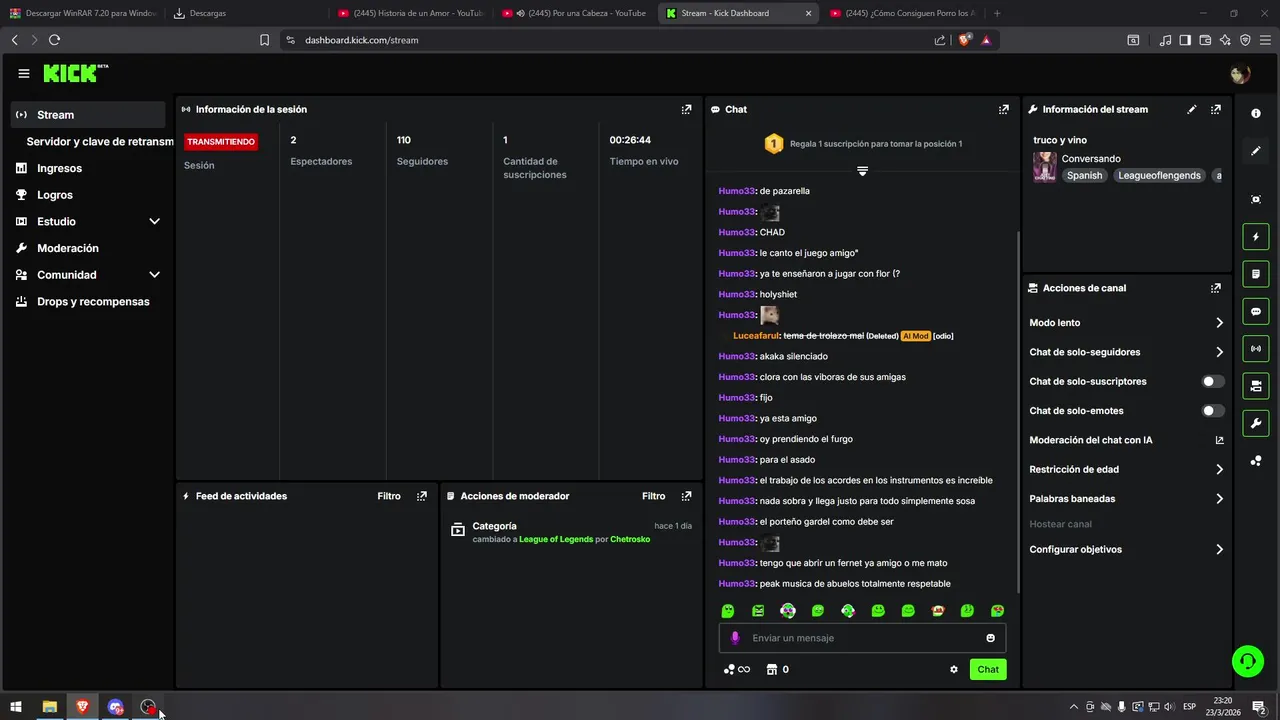Open Chat de solo-seguidores options chevron
Image resolution: width=1280 pixels, height=720 pixels.
(x=1219, y=352)
